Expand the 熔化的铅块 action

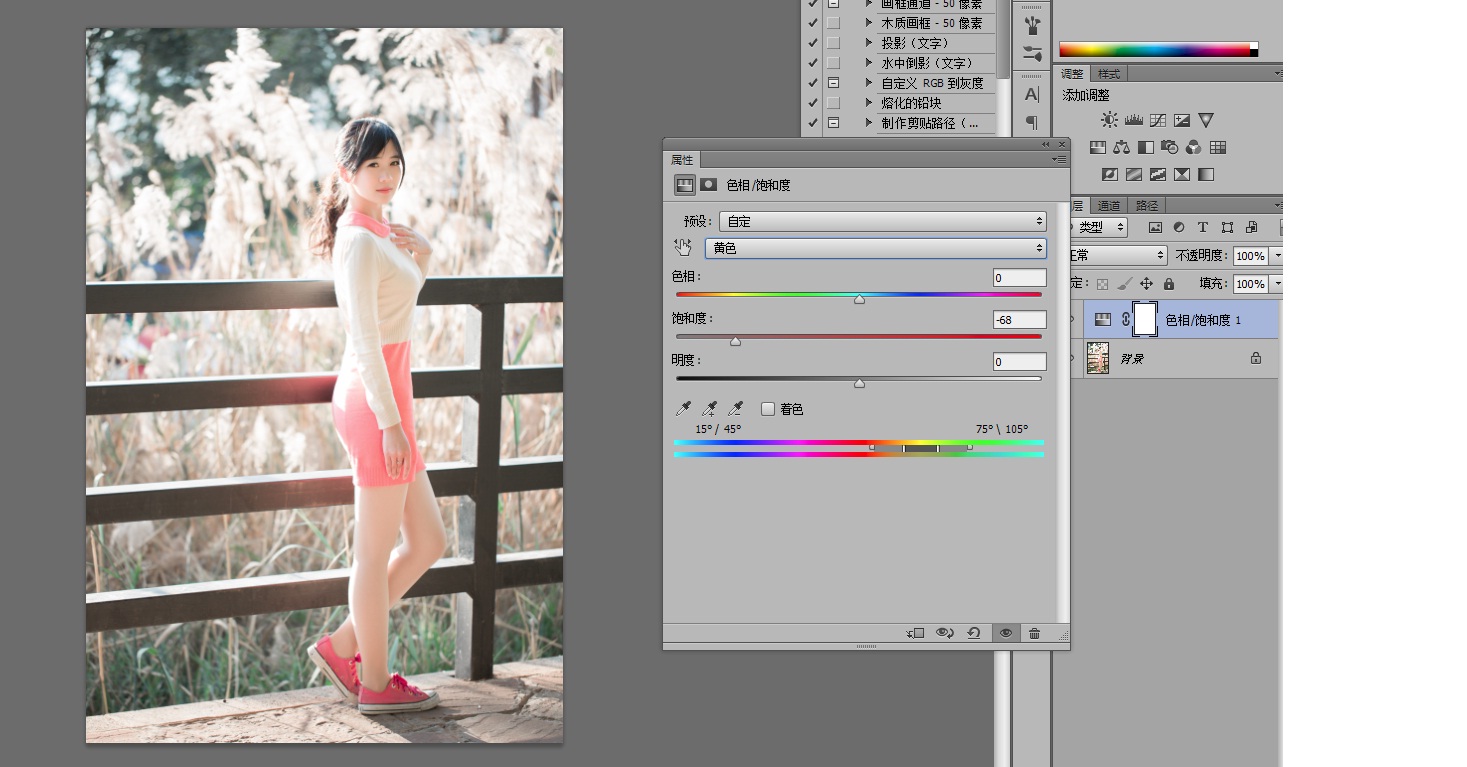pos(869,103)
